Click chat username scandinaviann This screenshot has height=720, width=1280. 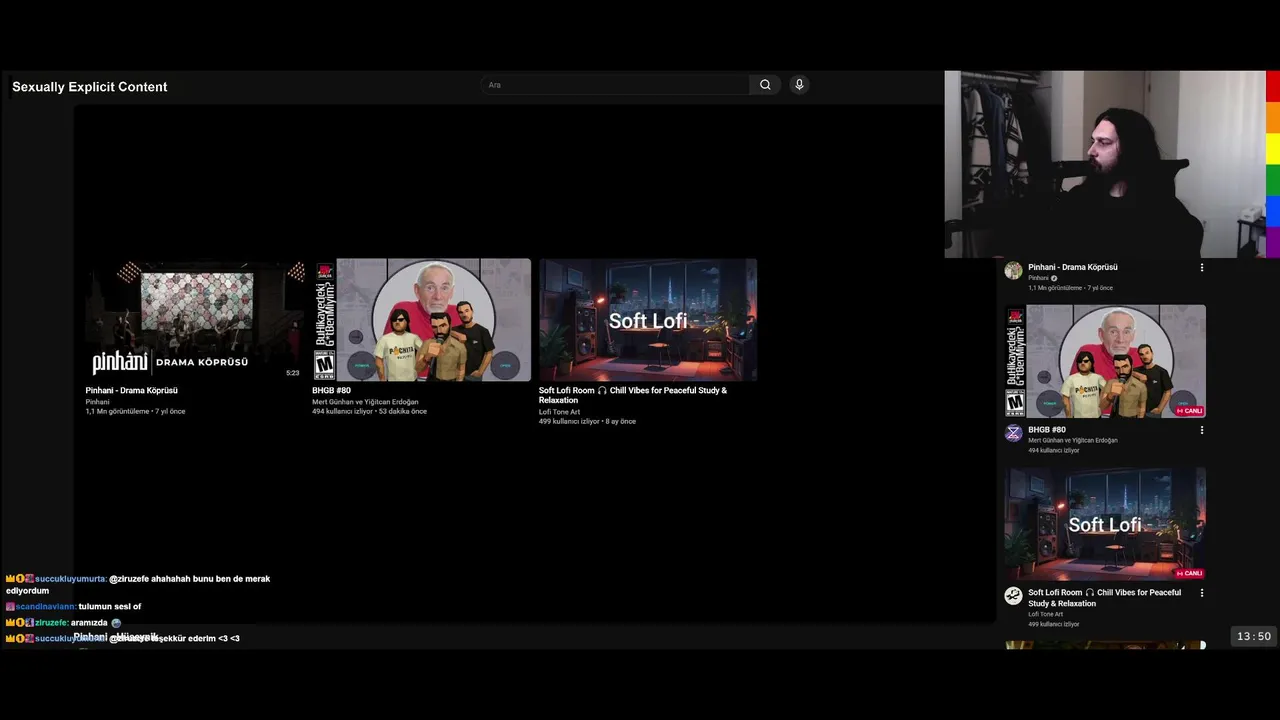click(46, 606)
